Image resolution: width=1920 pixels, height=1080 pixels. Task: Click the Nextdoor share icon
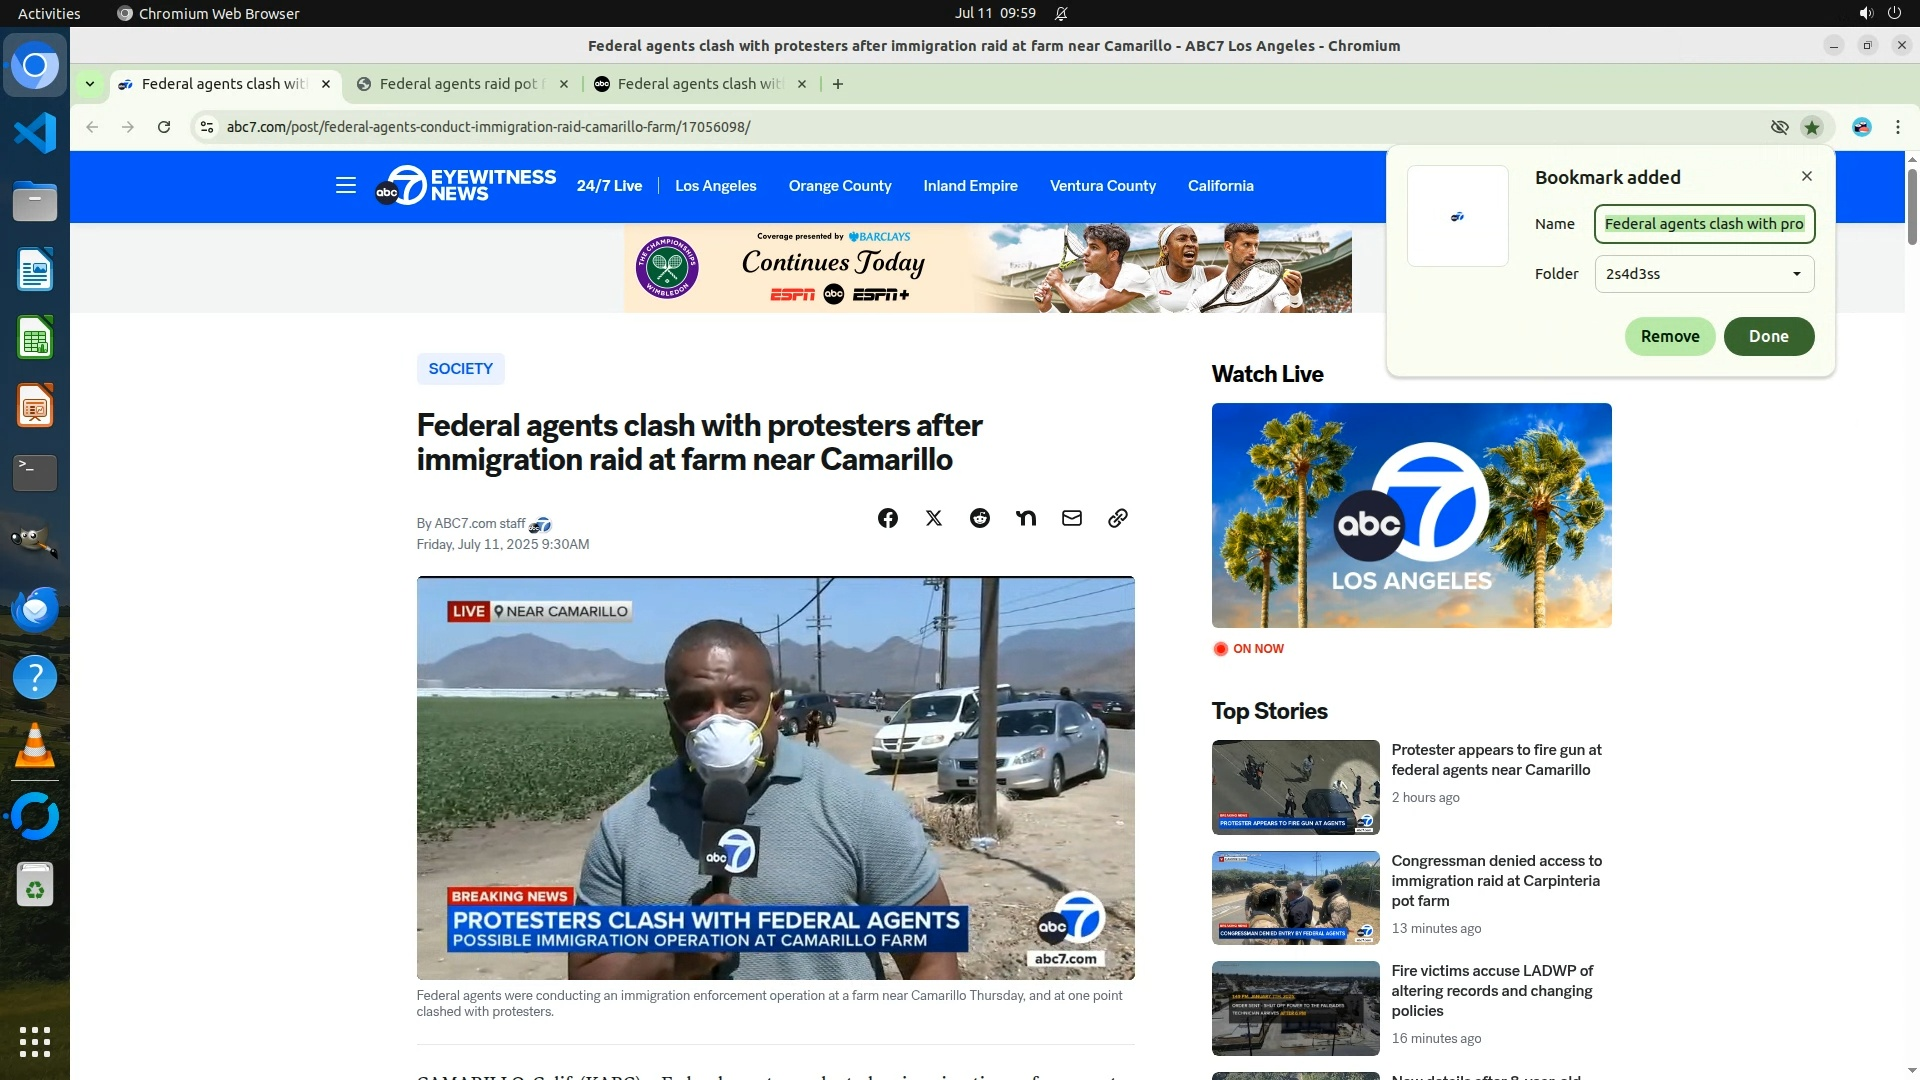[1025, 518]
